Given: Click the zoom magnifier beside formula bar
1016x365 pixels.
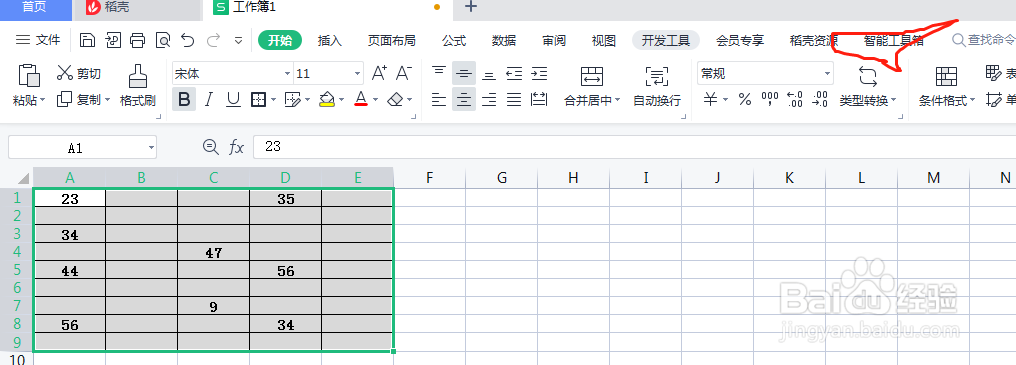Looking at the screenshot, I should tap(211, 147).
